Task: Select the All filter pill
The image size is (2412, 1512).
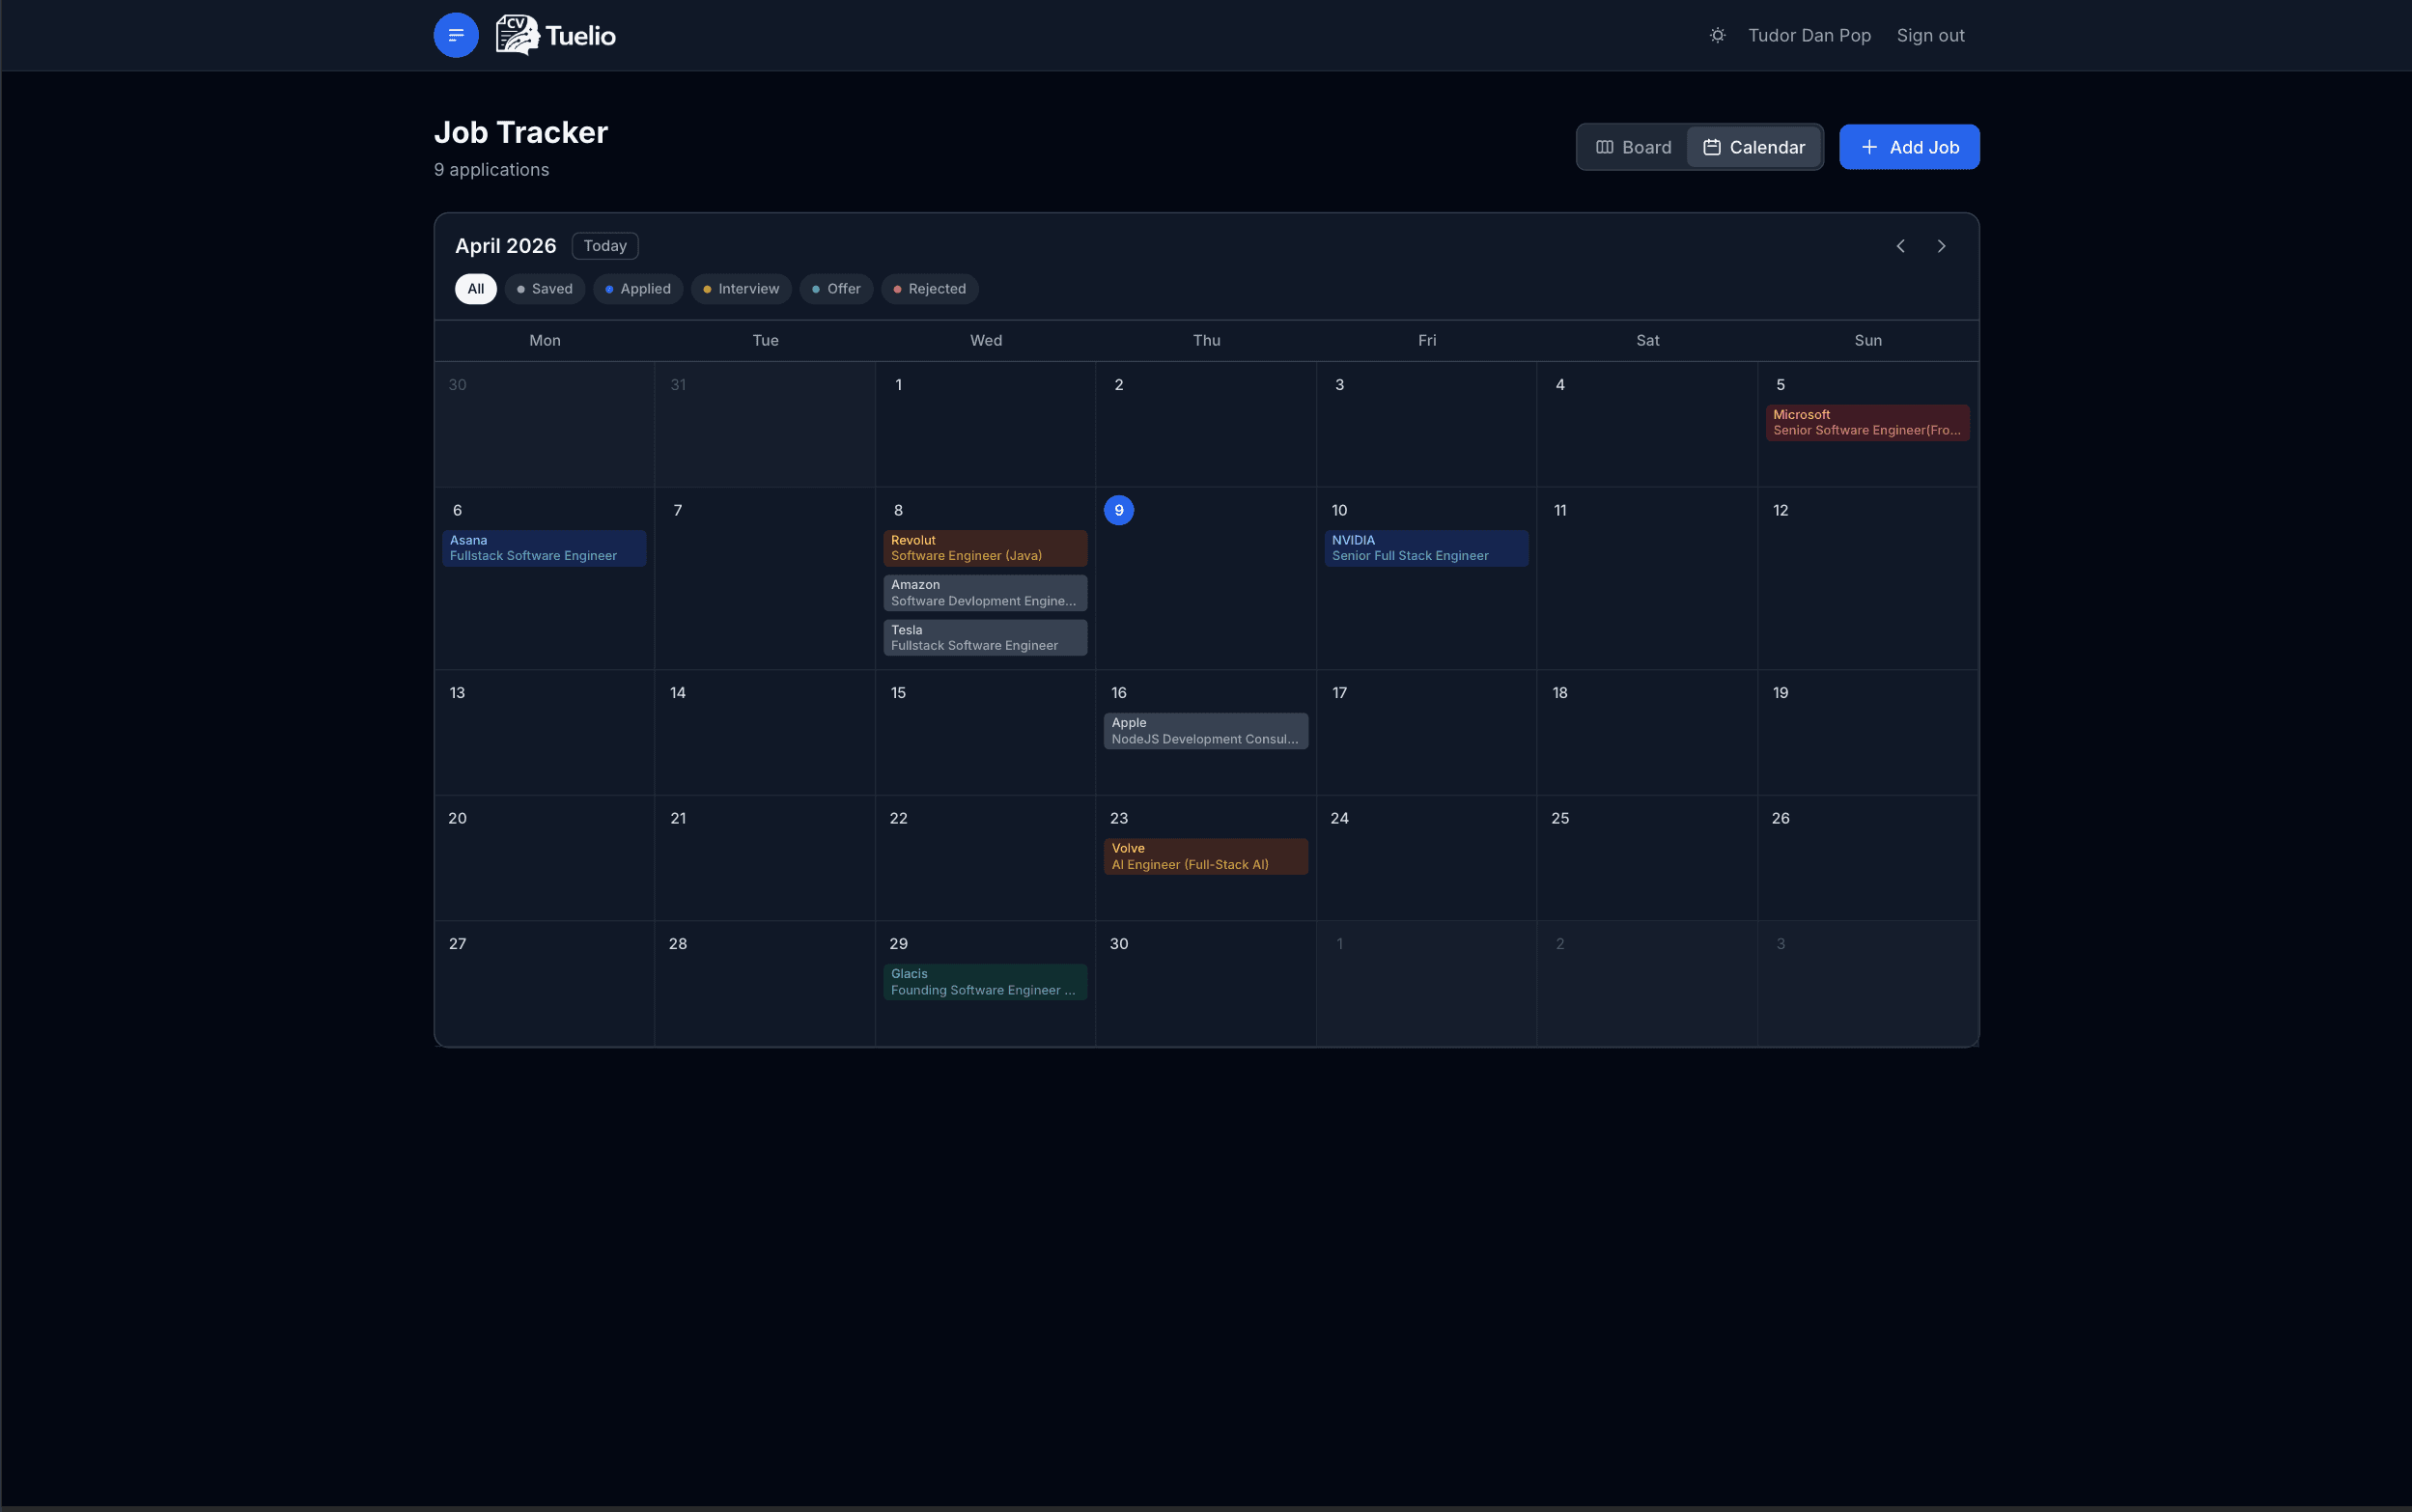Action: [x=475, y=289]
